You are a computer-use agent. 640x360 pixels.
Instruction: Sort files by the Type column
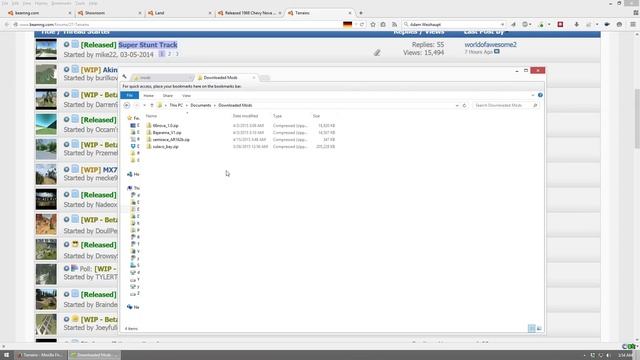[x=278, y=116]
